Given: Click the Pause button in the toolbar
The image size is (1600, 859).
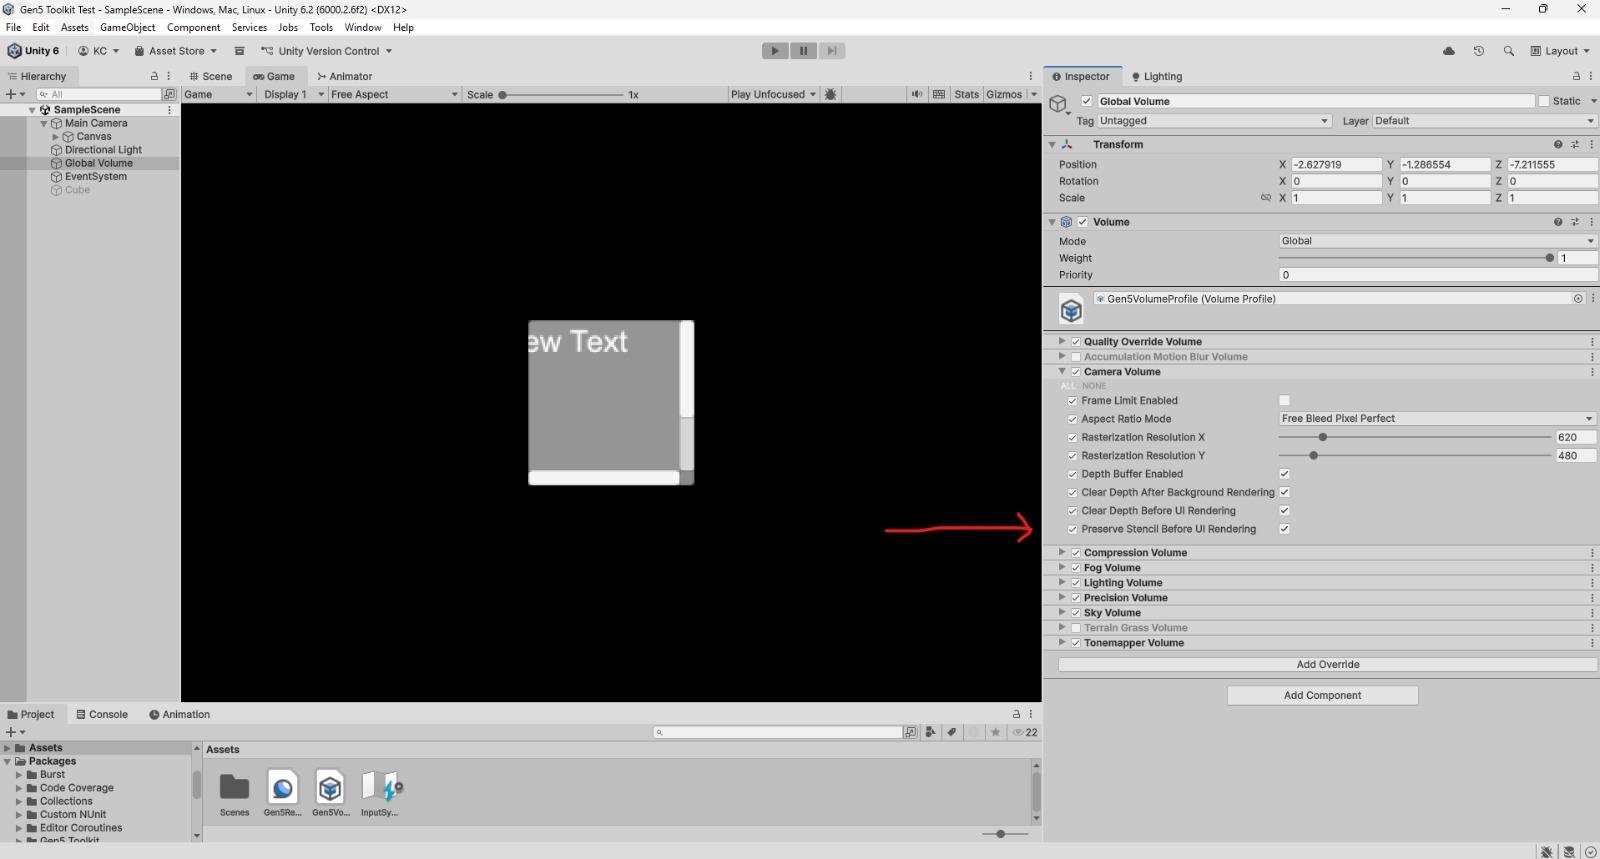Looking at the screenshot, I should (803, 51).
